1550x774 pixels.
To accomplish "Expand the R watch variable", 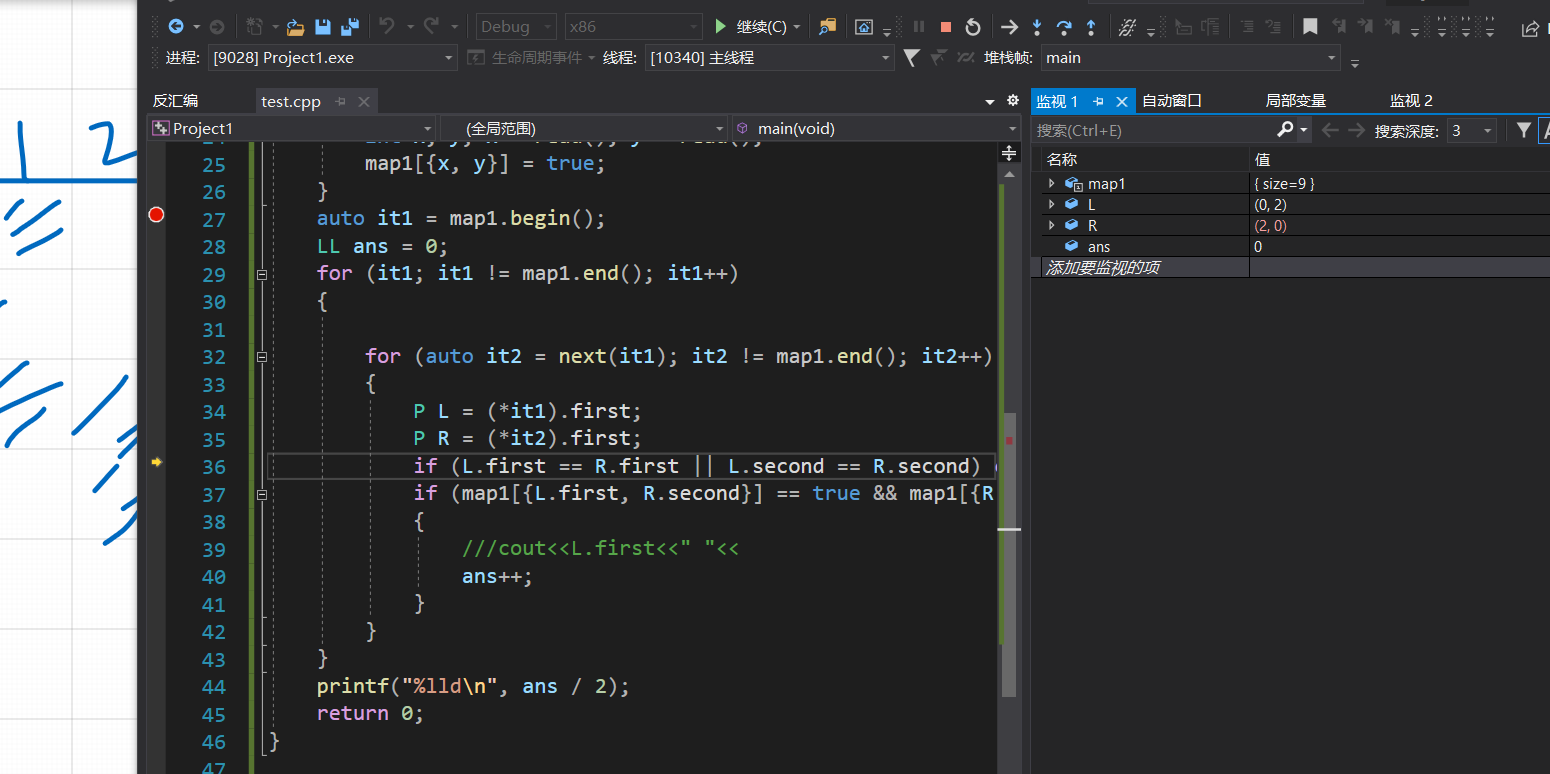I will [1051, 225].
